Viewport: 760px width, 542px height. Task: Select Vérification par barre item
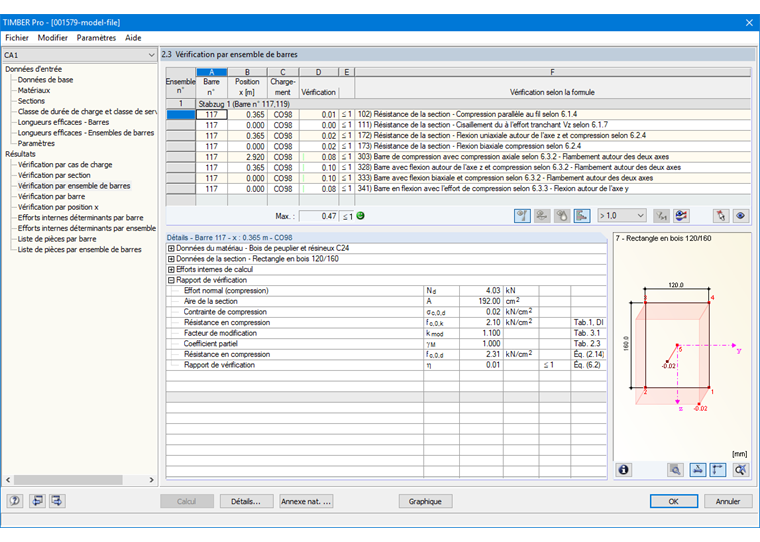click(51, 197)
